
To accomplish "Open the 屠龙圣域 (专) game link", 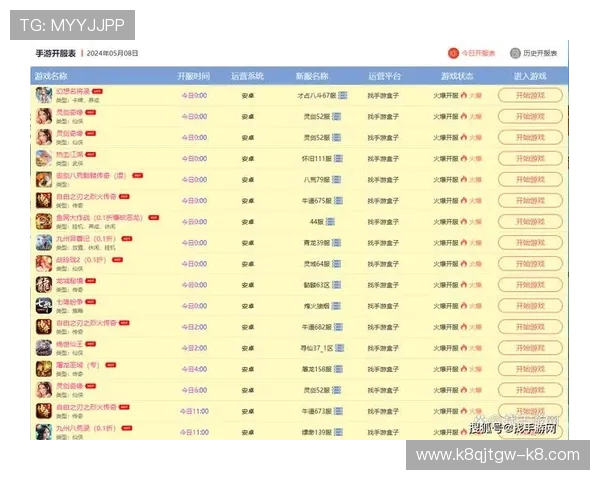I will (x=78, y=365).
